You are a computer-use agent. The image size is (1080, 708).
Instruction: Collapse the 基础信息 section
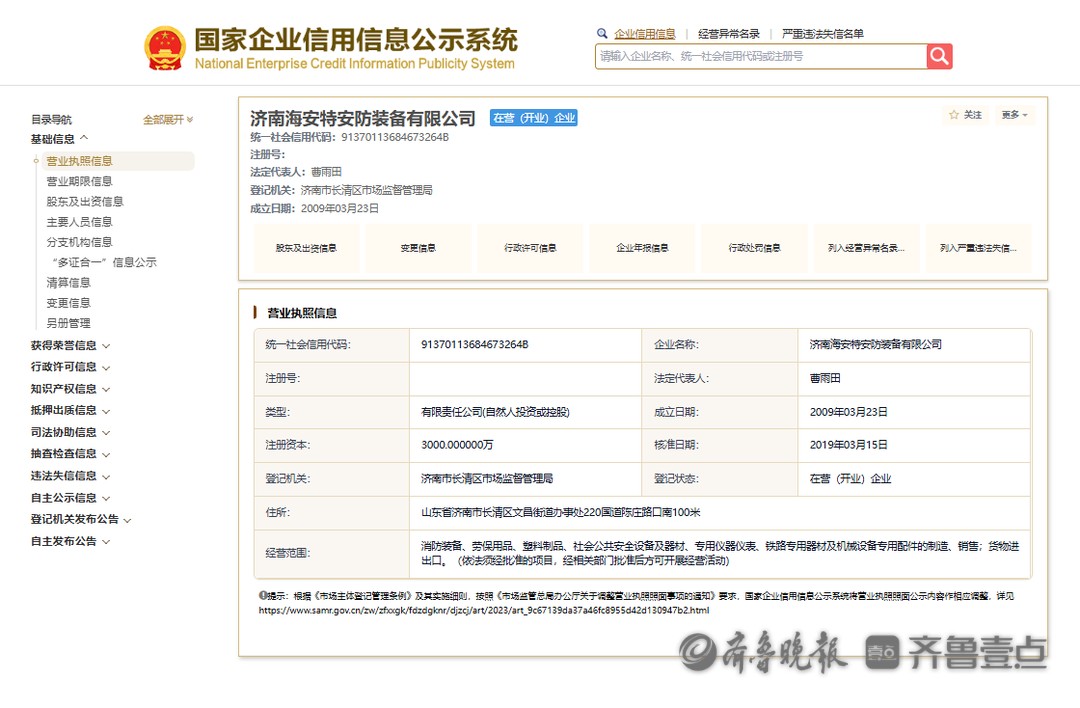coord(59,139)
